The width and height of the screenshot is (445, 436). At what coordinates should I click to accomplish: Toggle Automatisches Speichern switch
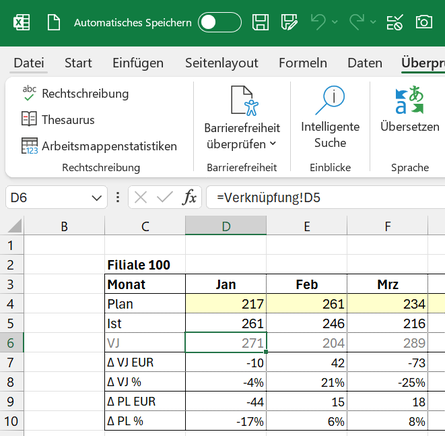tap(220, 23)
